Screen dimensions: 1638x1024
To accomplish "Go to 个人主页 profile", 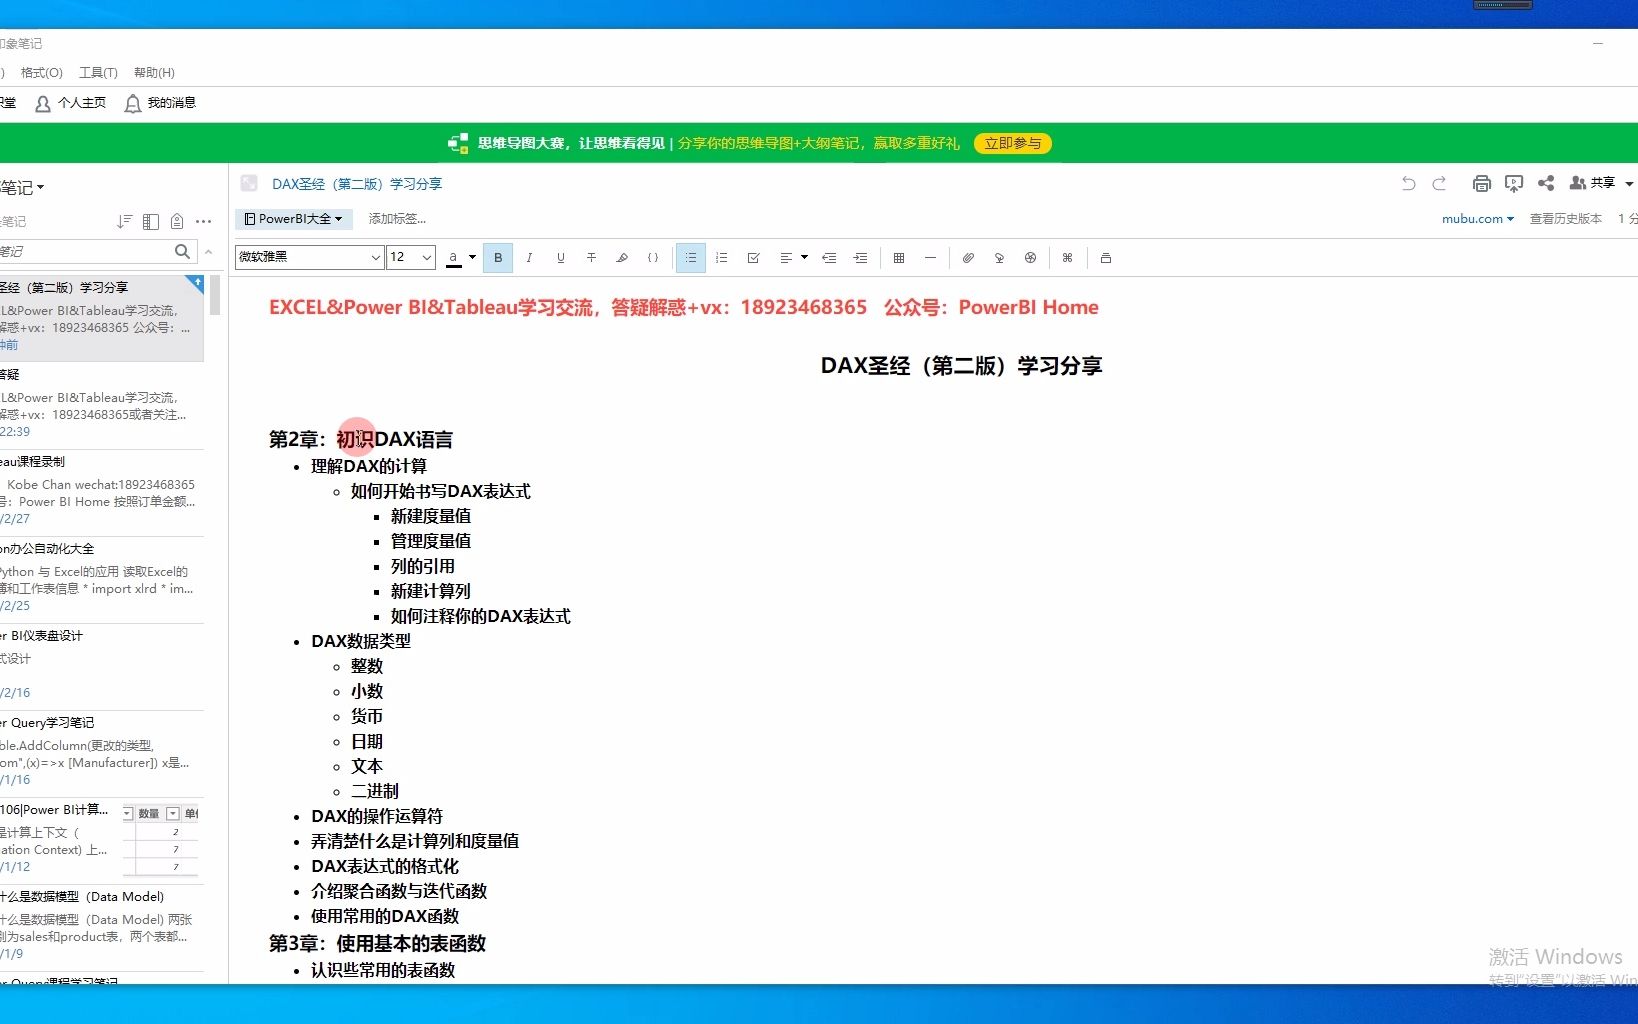I will (x=70, y=103).
